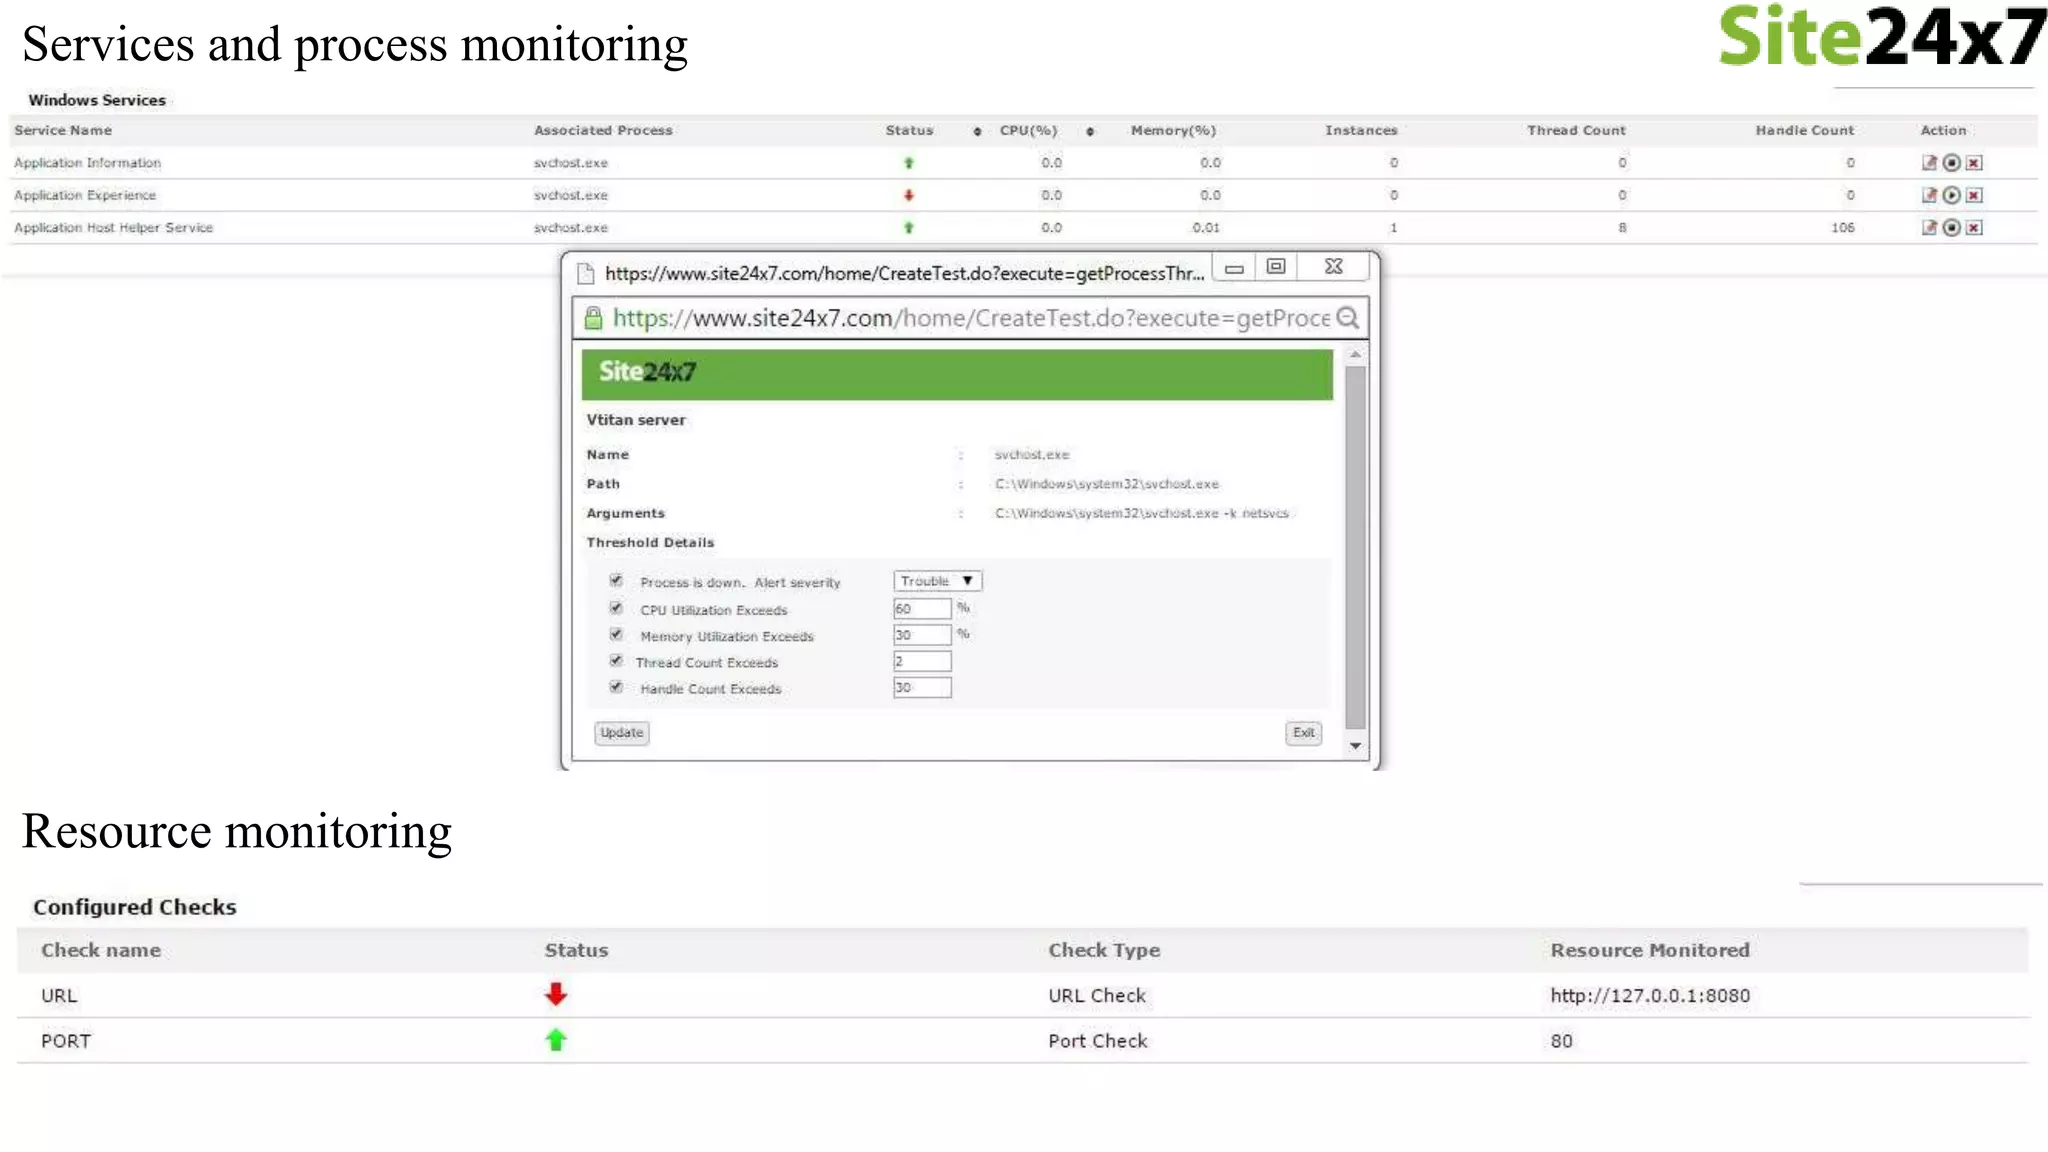This screenshot has height=1152, width=2048.
Task: Click the 'http://127.0.0.1:8080' resource value
Action: click(x=1650, y=996)
